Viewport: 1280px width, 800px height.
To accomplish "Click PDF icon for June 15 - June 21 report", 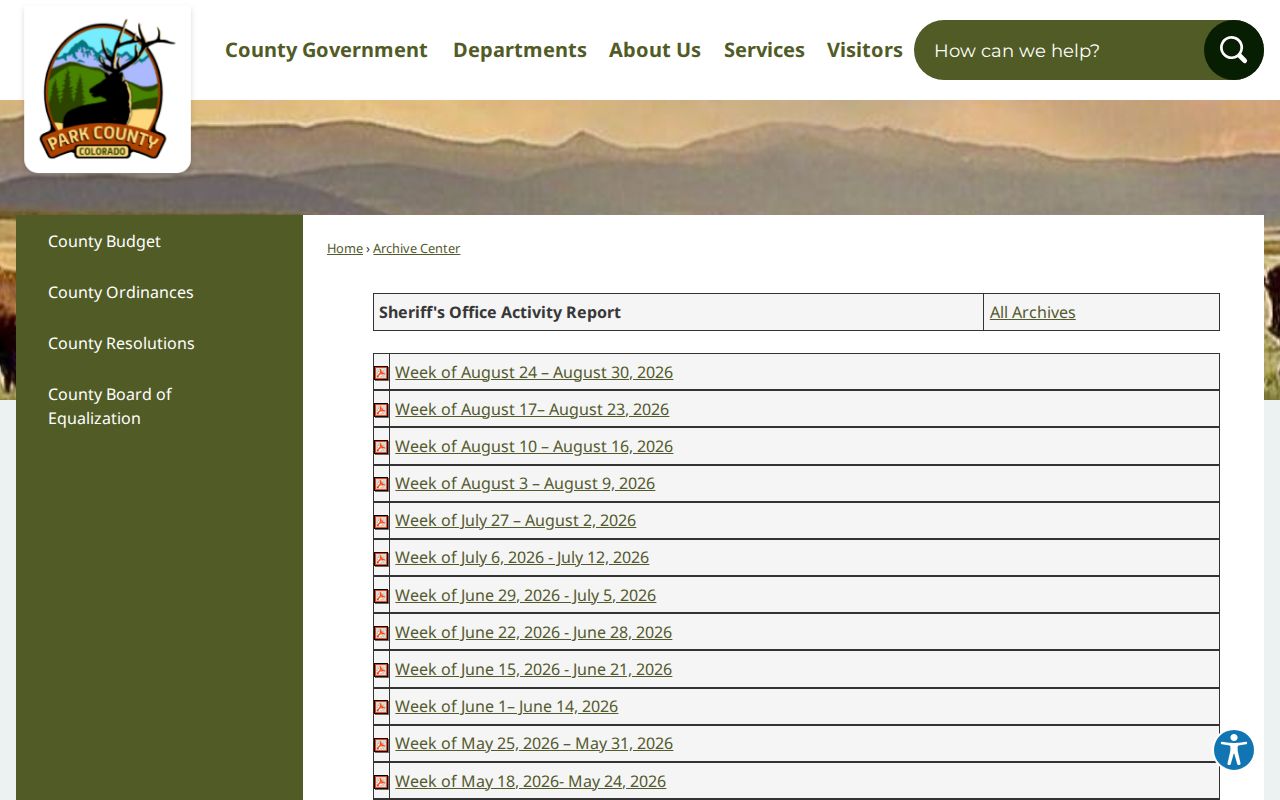I will click(381, 670).
